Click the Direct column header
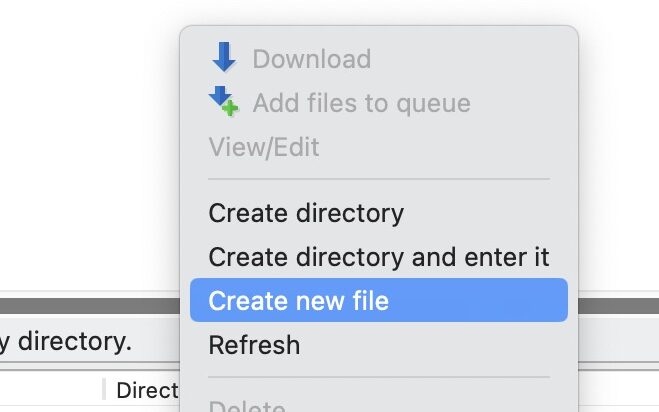Viewport: 659px width, 412px height. [x=147, y=391]
